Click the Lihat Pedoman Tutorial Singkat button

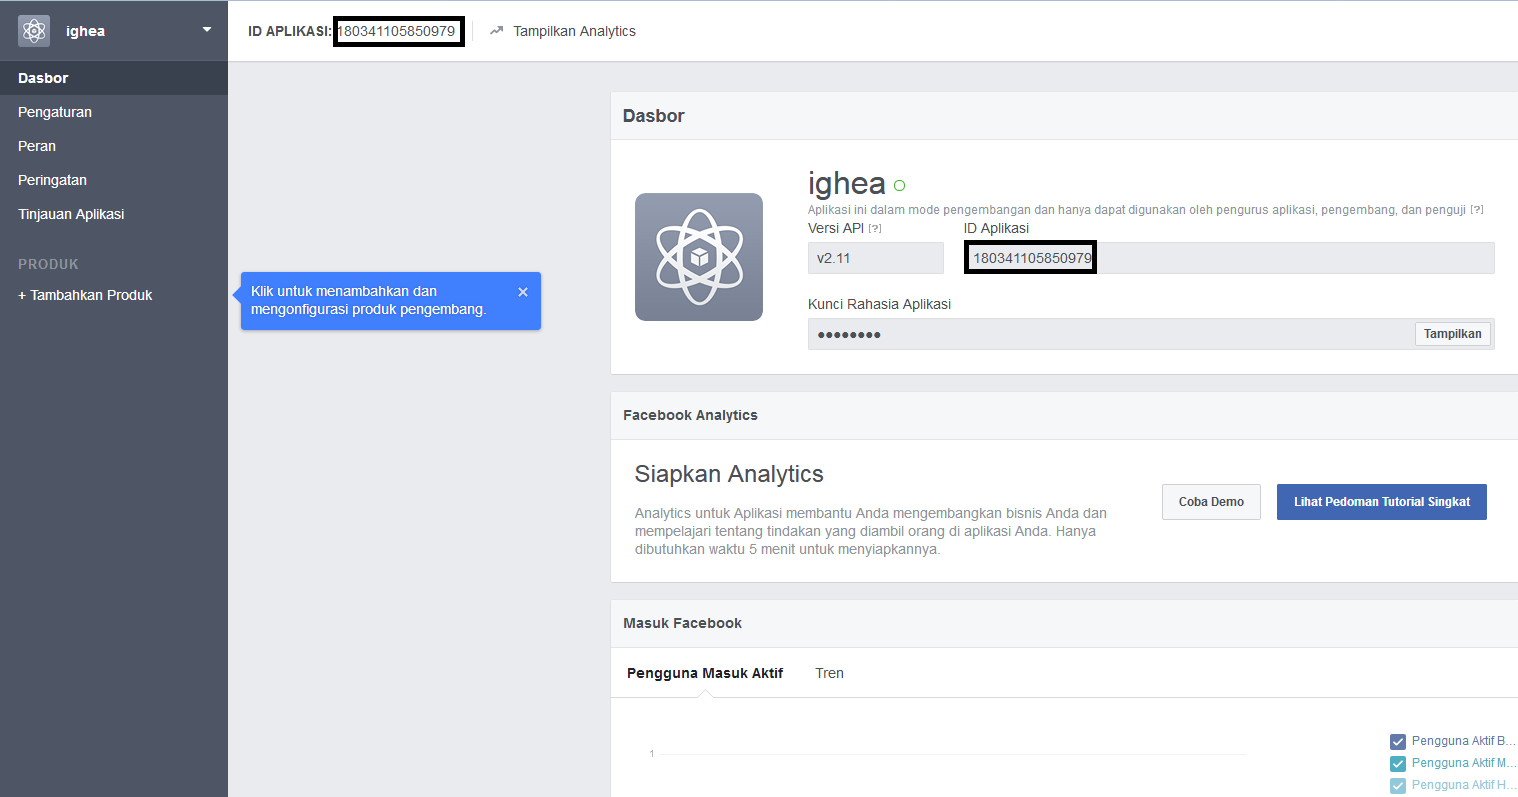tap(1381, 502)
